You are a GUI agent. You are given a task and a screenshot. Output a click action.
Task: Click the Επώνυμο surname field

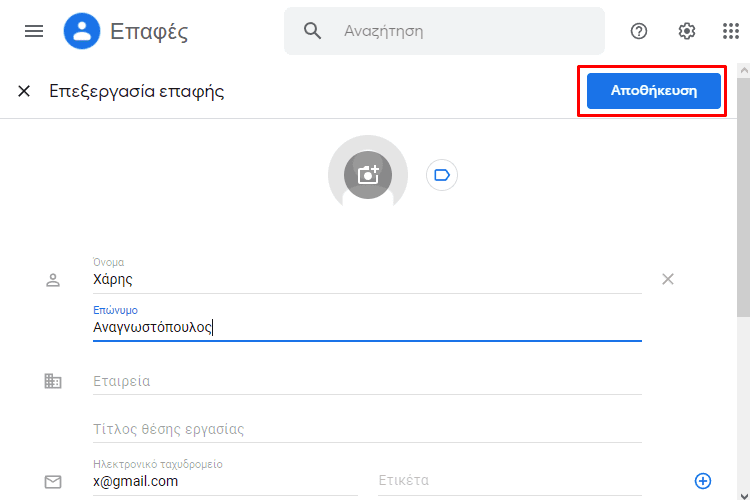pyautogui.click(x=367, y=323)
